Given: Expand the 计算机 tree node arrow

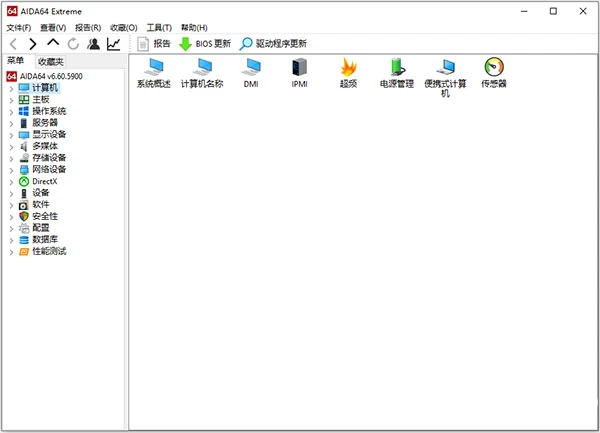Looking at the screenshot, I should [11, 89].
